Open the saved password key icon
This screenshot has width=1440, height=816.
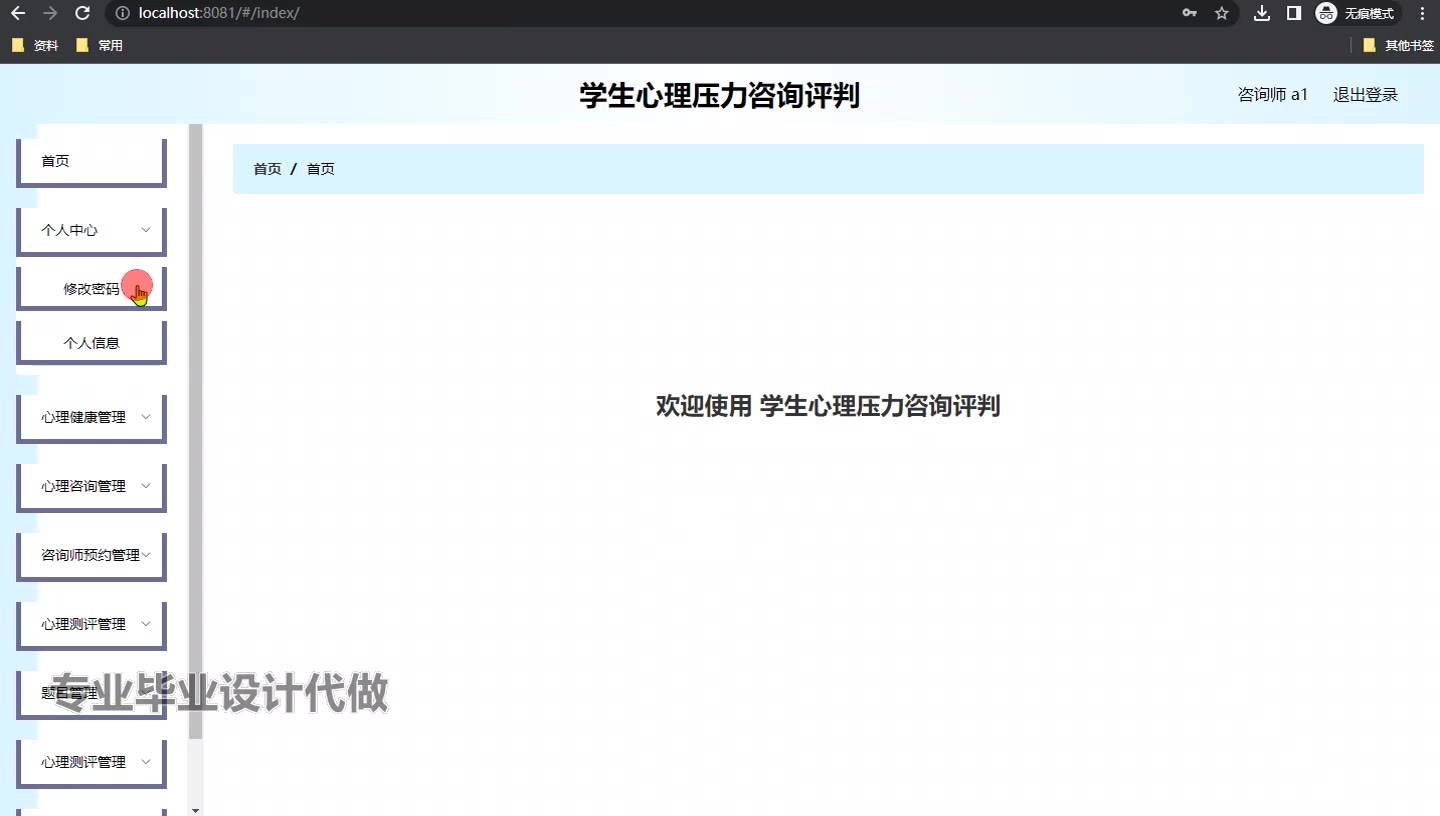(x=1190, y=13)
